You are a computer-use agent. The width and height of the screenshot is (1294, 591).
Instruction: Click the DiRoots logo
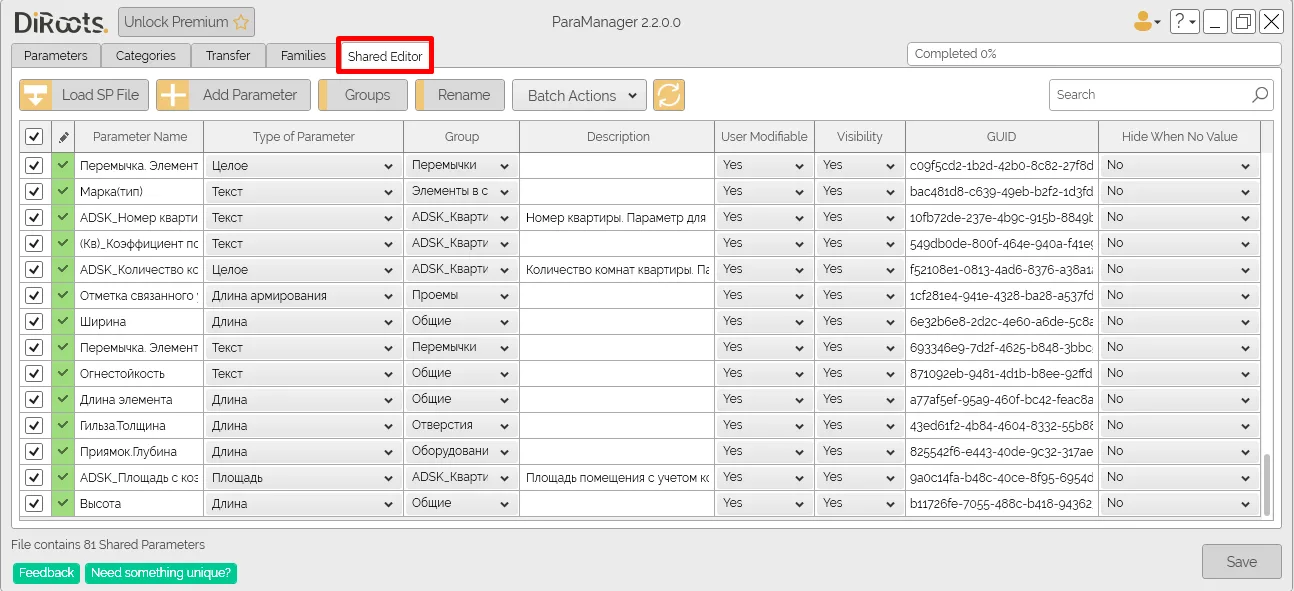(x=60, y=22)
